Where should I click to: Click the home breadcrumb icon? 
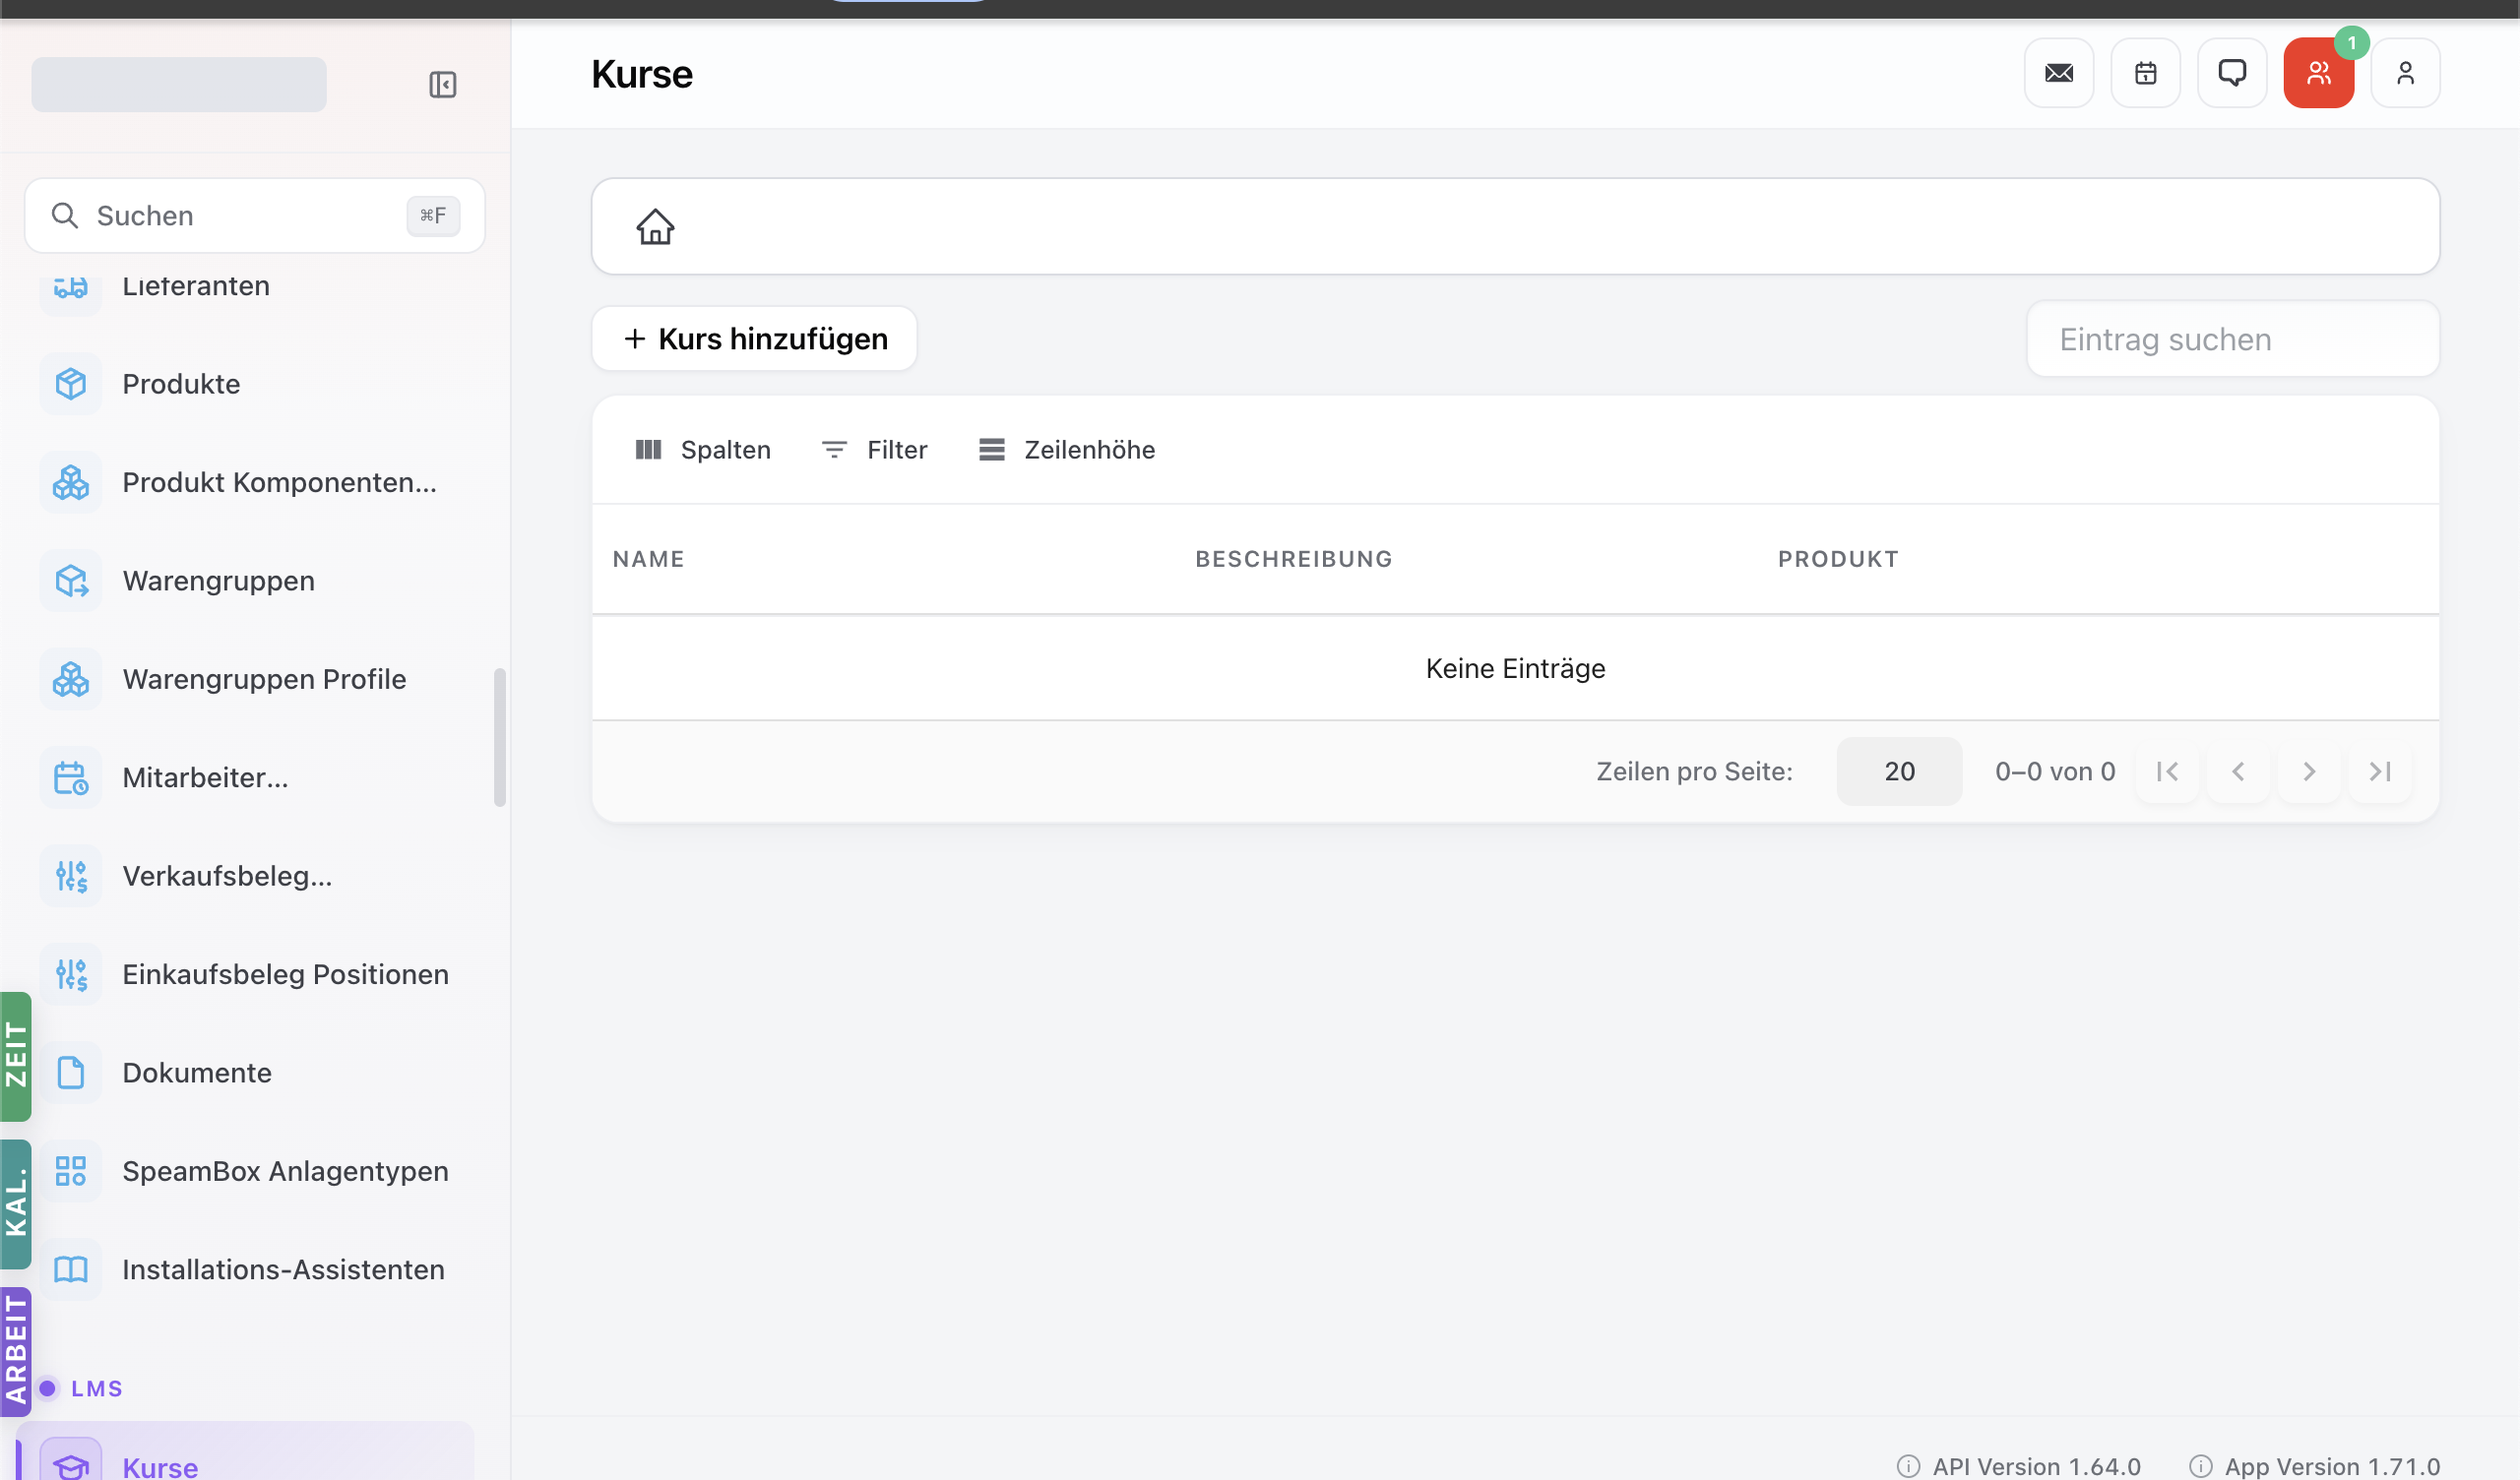pos(656,226)
